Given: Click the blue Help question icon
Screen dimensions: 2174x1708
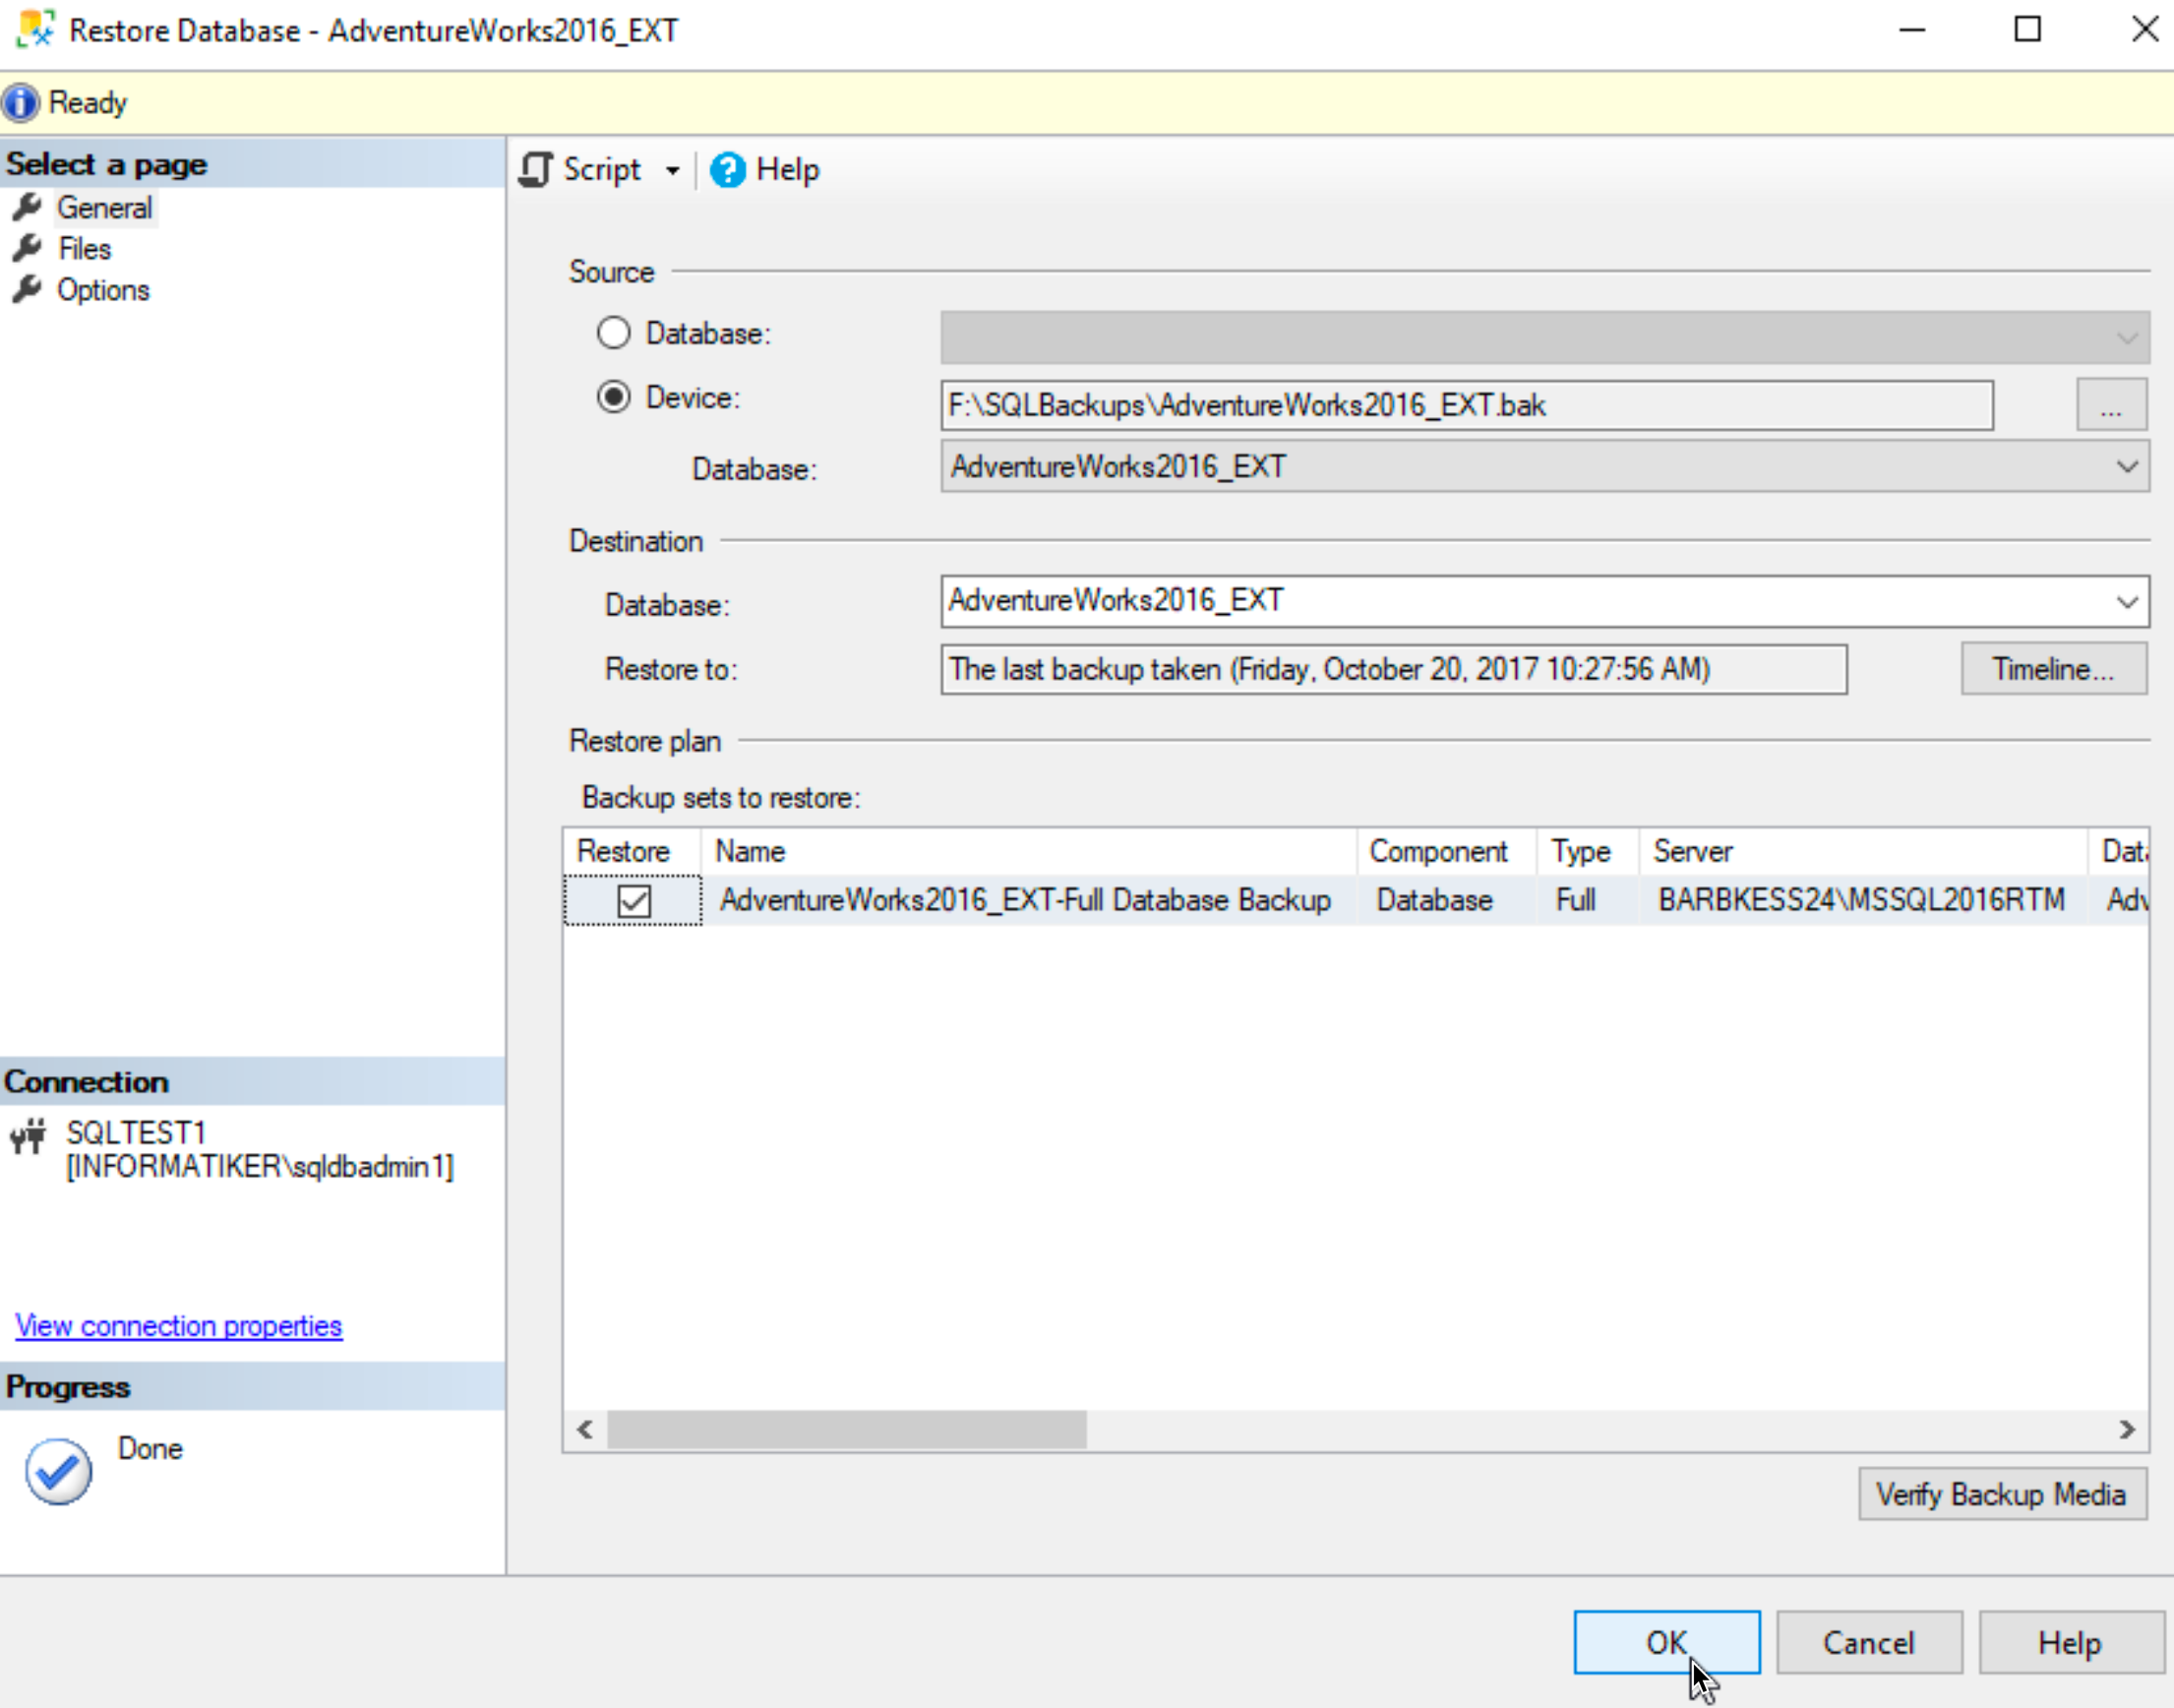Looking at the screenshot, I should point(727,169).
